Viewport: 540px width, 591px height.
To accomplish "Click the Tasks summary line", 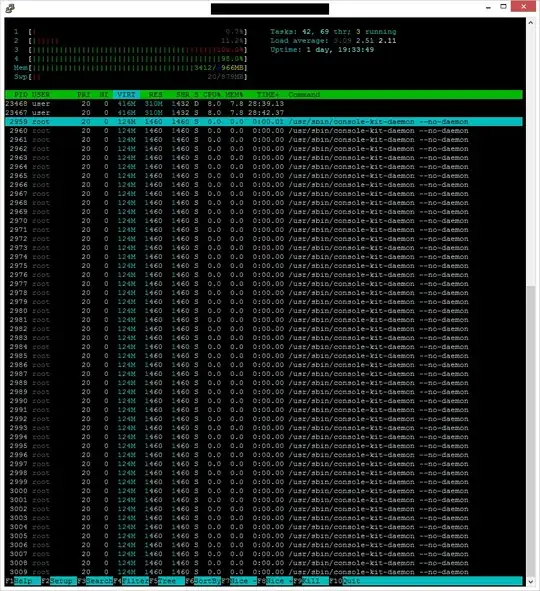I will 333,32.
